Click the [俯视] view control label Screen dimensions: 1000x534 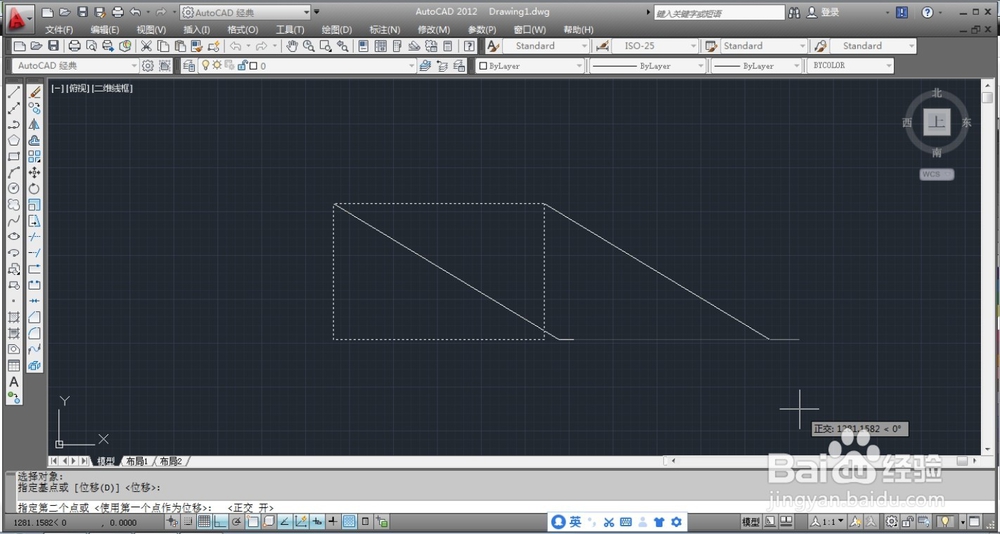78,89
